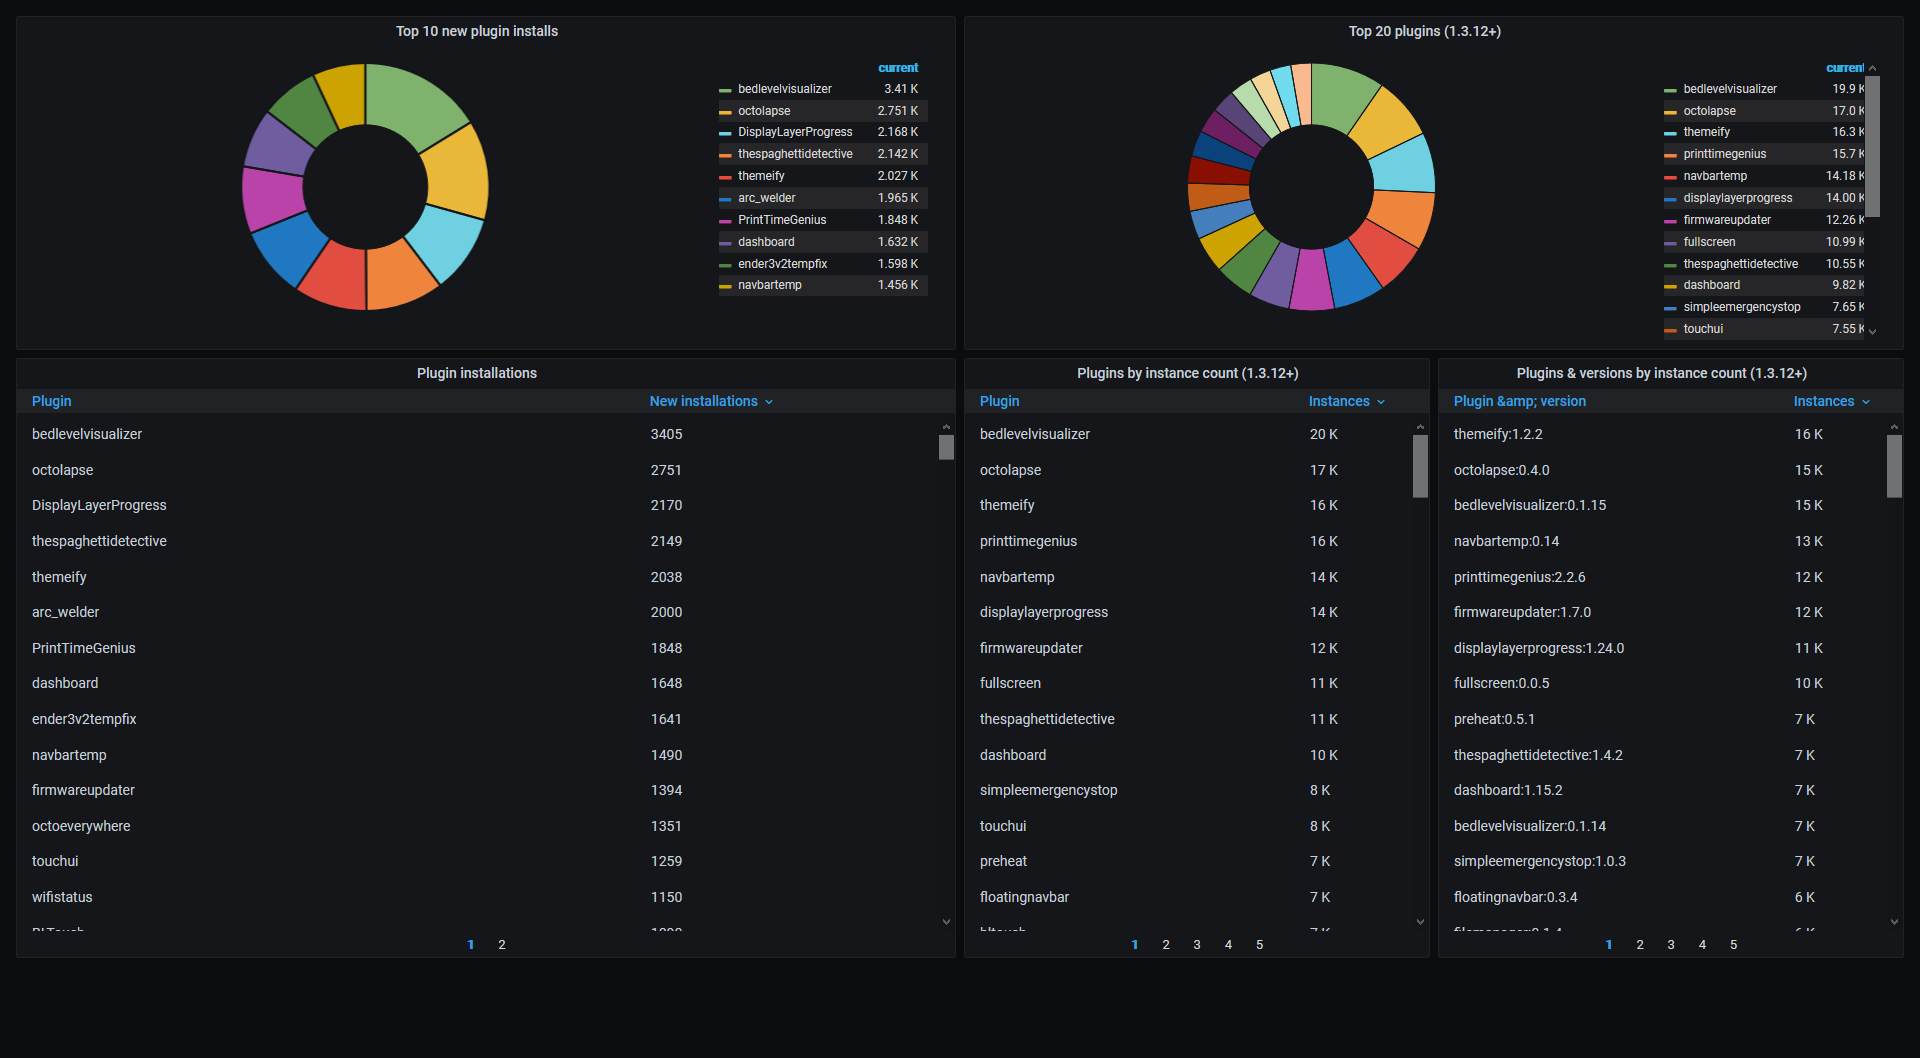Click the octoeverywhere row in Plugin installations

tap(478, 826)
